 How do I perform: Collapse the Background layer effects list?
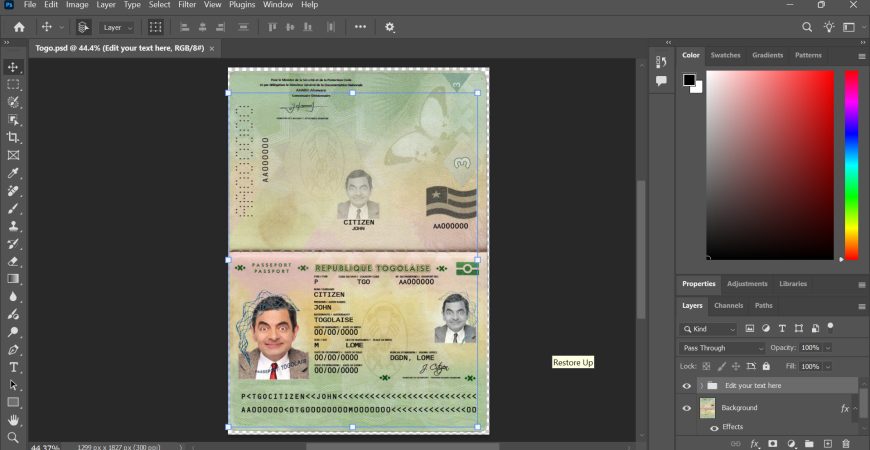855,408
